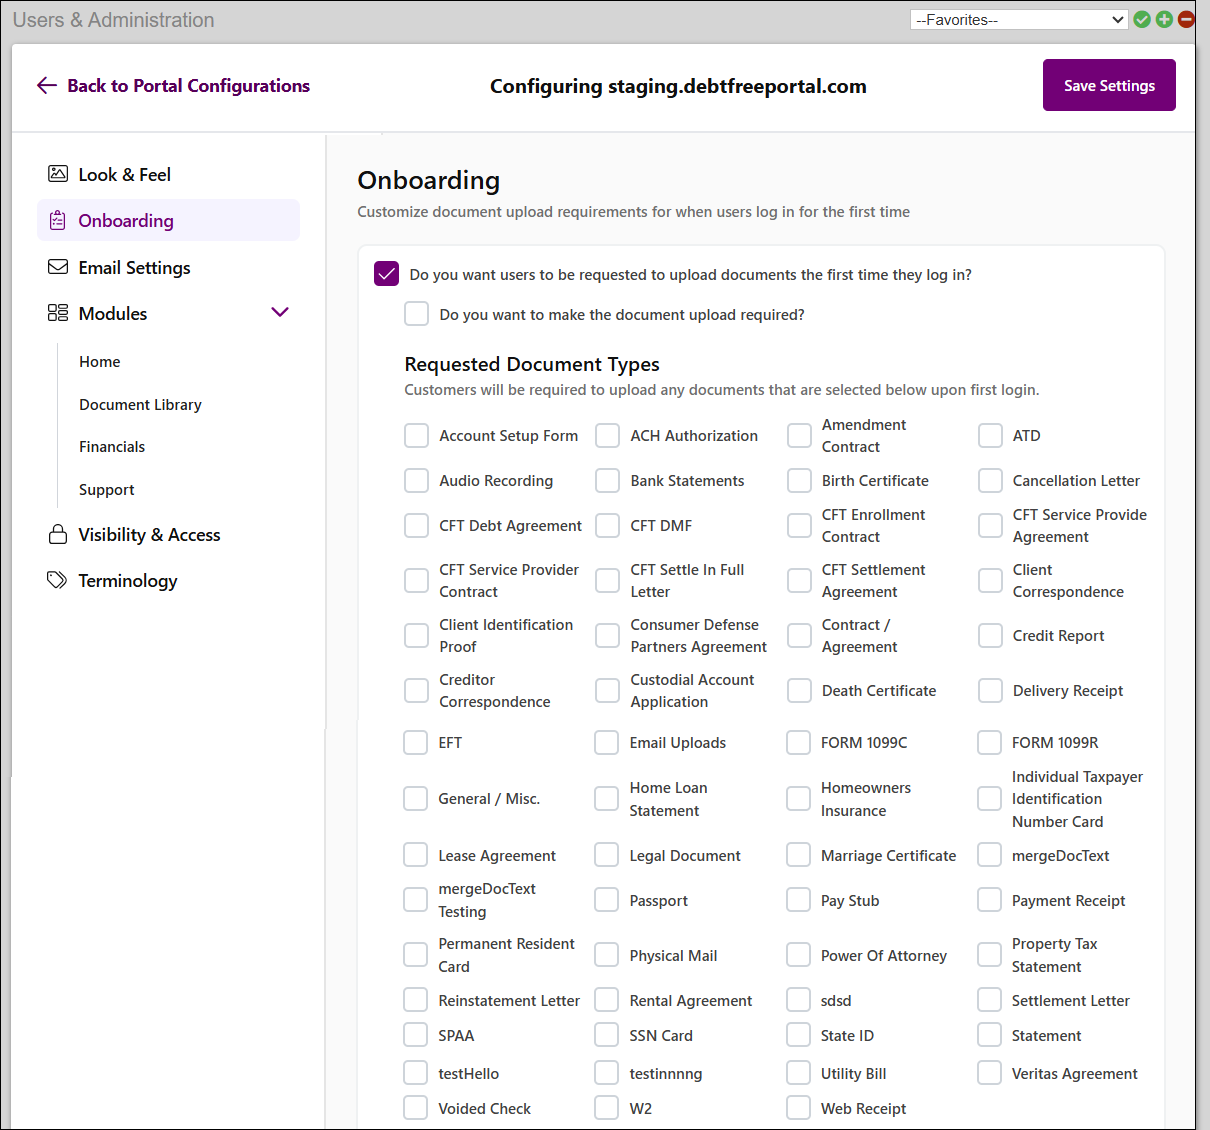Select the Home module
Image resolution: width=1210 pixels, height=1130 pixels.
tap(100, 362)
